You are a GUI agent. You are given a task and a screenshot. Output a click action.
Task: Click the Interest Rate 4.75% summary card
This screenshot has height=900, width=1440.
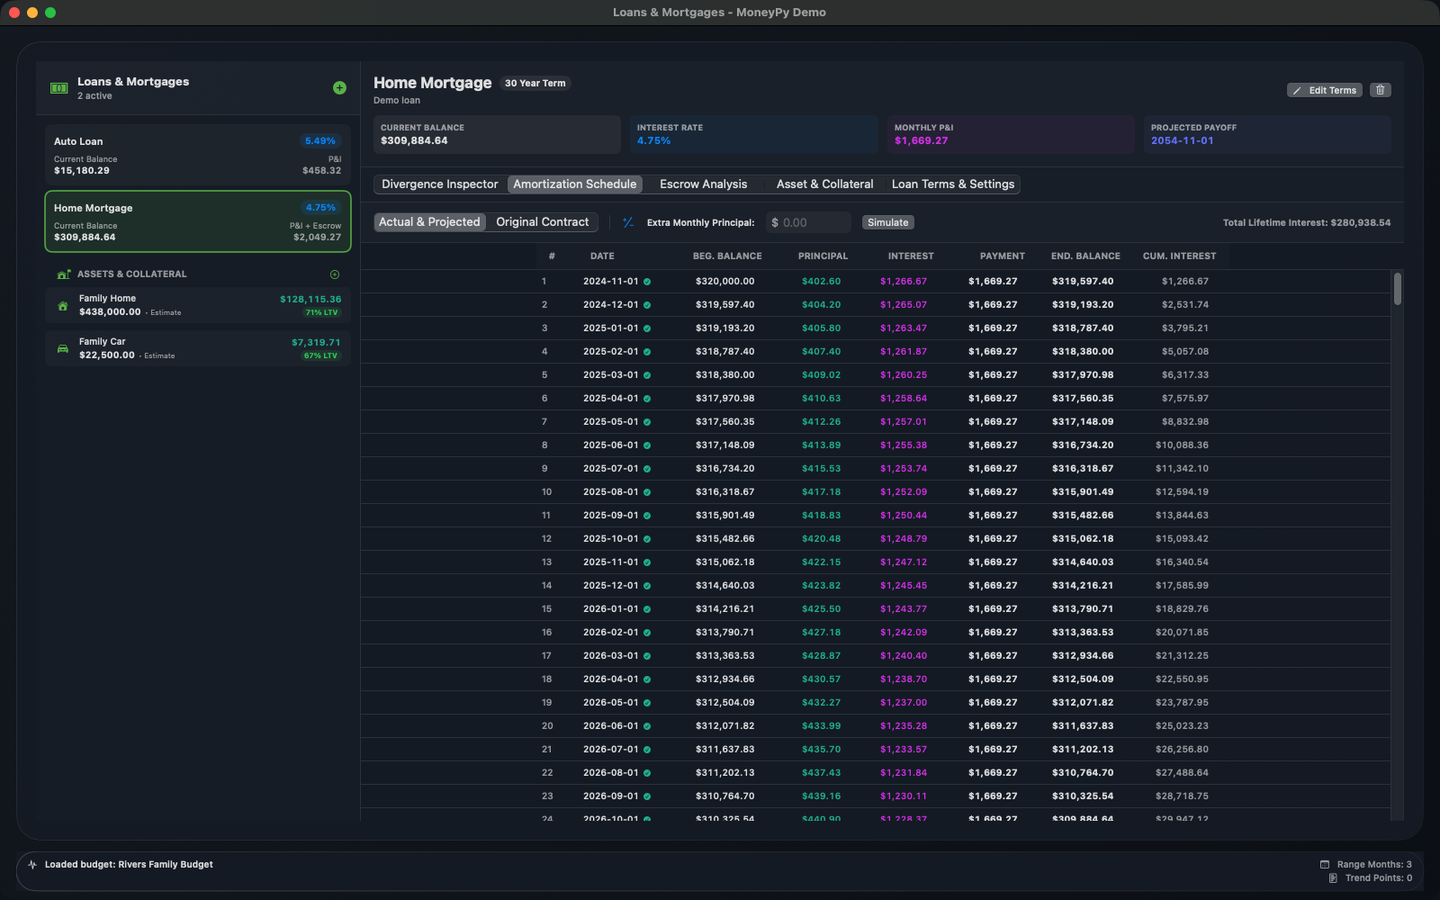click(753, 134)
